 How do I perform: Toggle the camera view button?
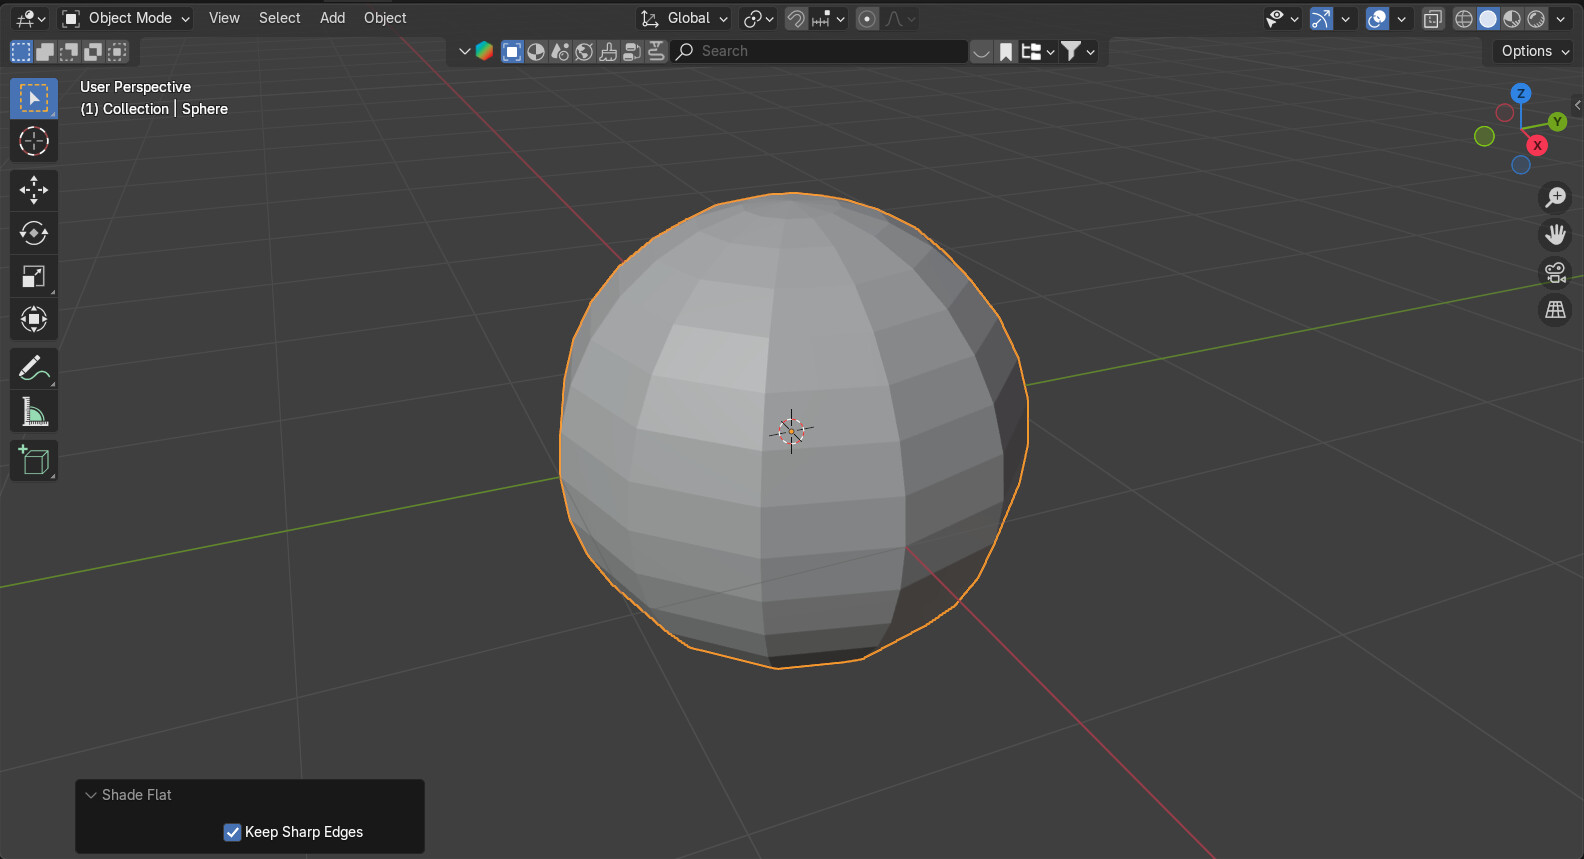pyautogui.click(x=1555, y=272)
